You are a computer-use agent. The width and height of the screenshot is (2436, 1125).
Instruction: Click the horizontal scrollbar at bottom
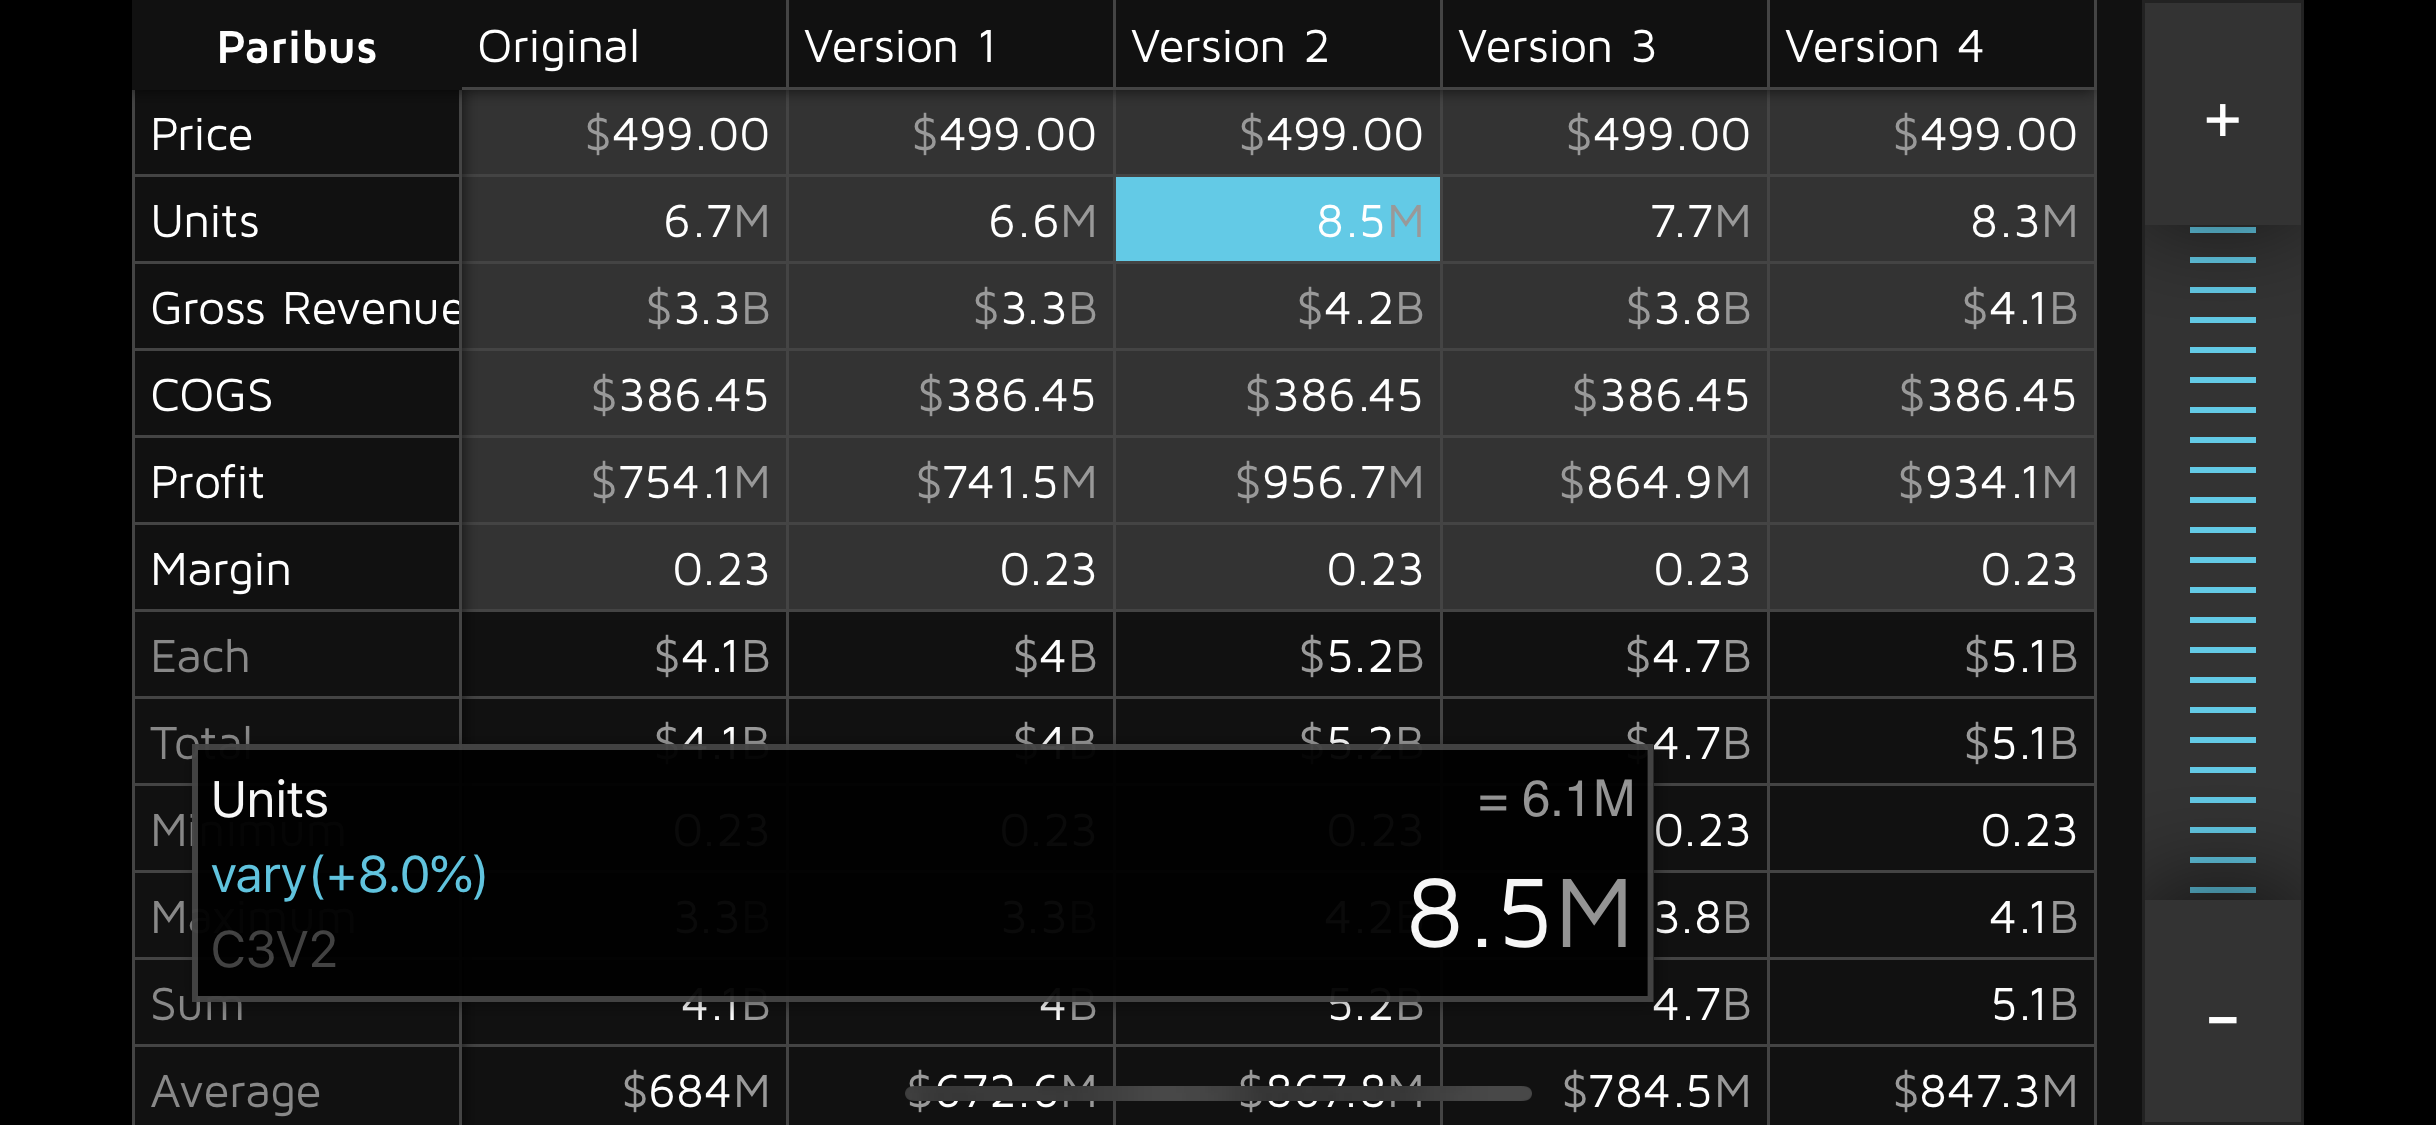coord(1218,1093)
